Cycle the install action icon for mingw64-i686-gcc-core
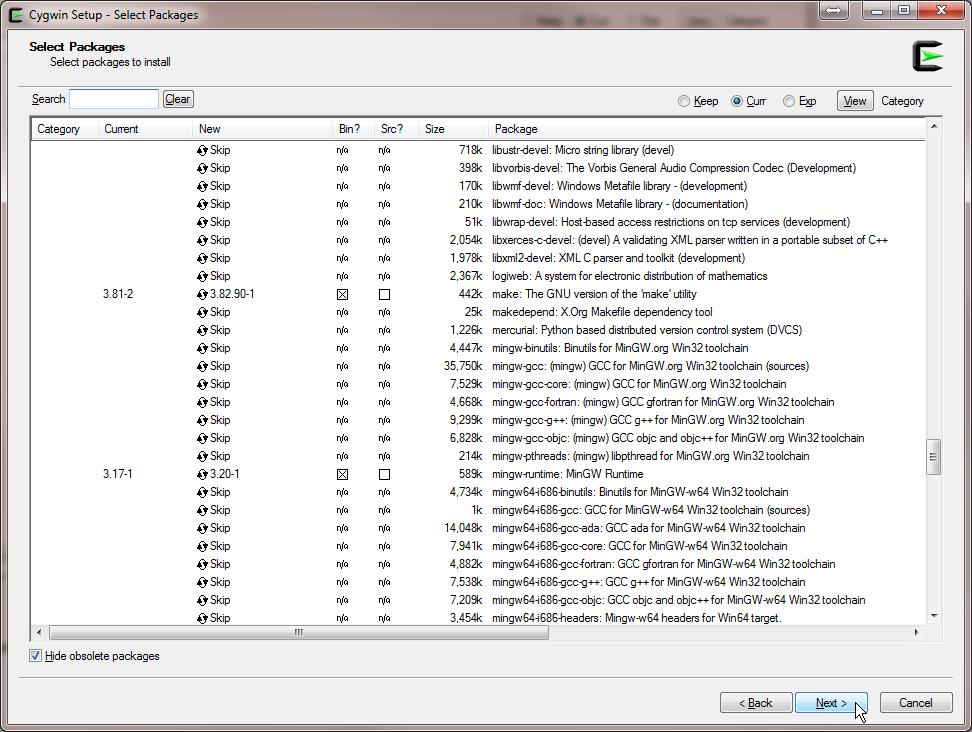Screen dimensions: 972x732 (x=202, y=546)
